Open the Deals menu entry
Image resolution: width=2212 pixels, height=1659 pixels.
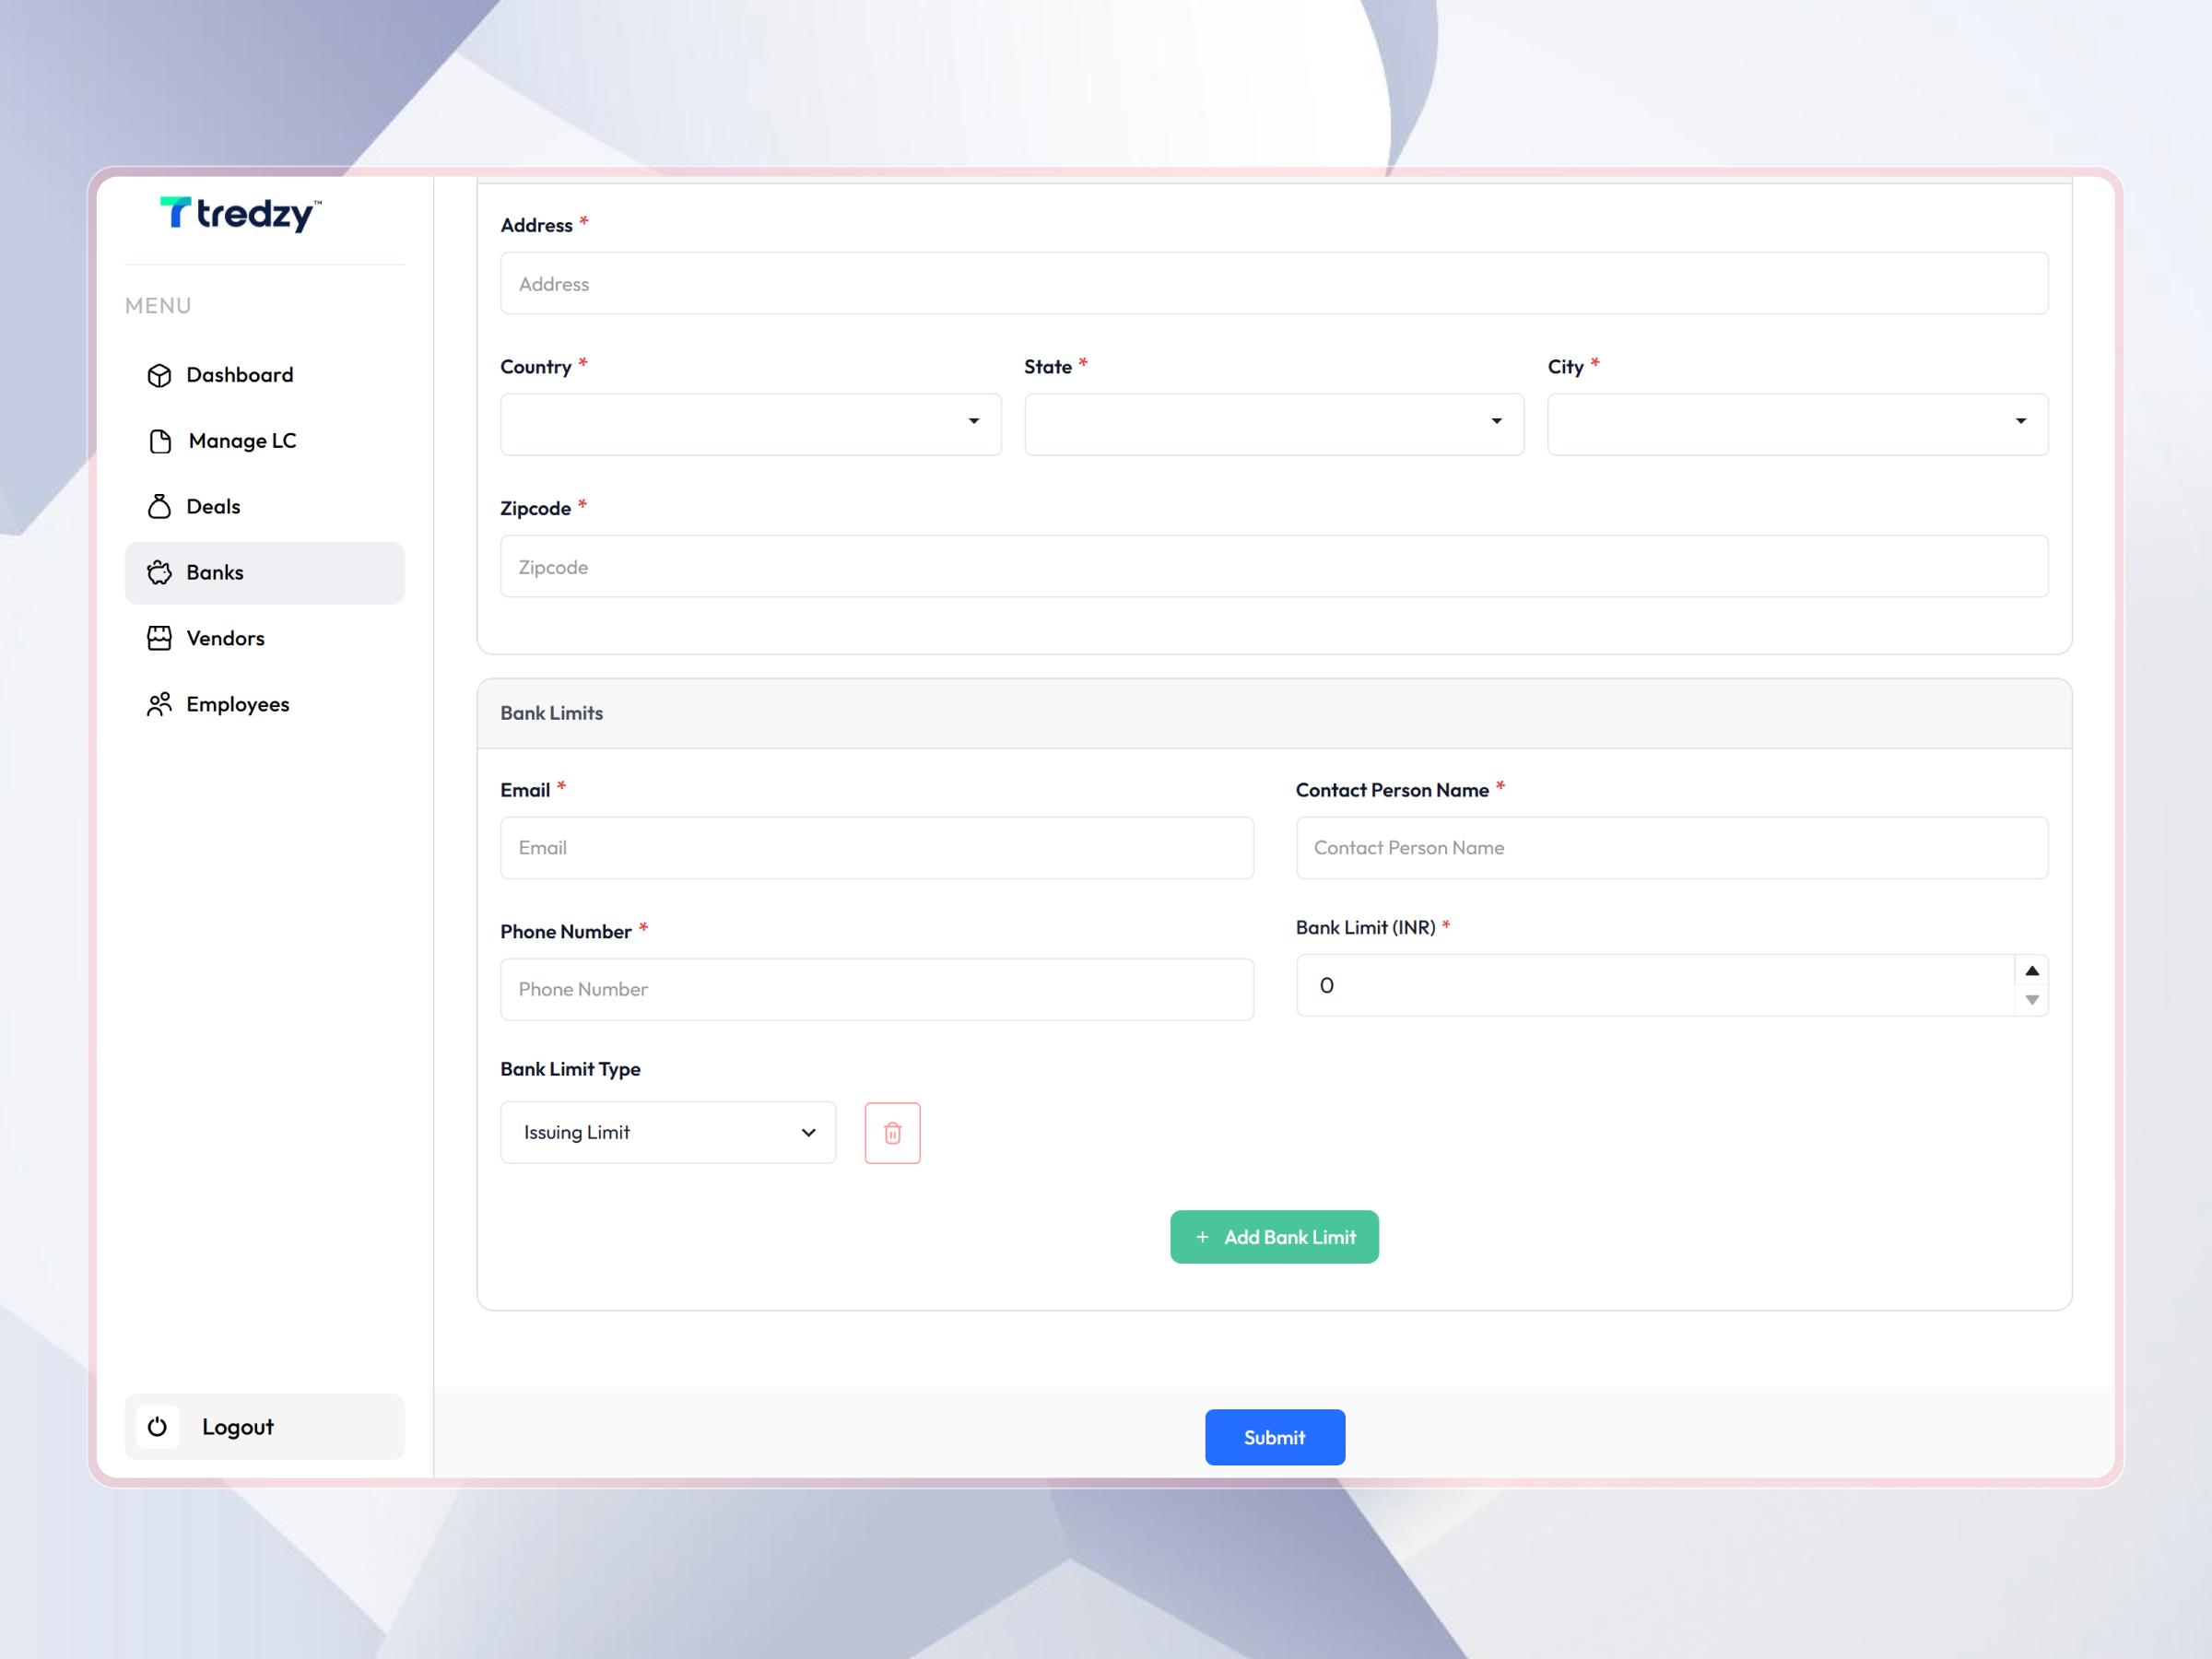(212, 506)
